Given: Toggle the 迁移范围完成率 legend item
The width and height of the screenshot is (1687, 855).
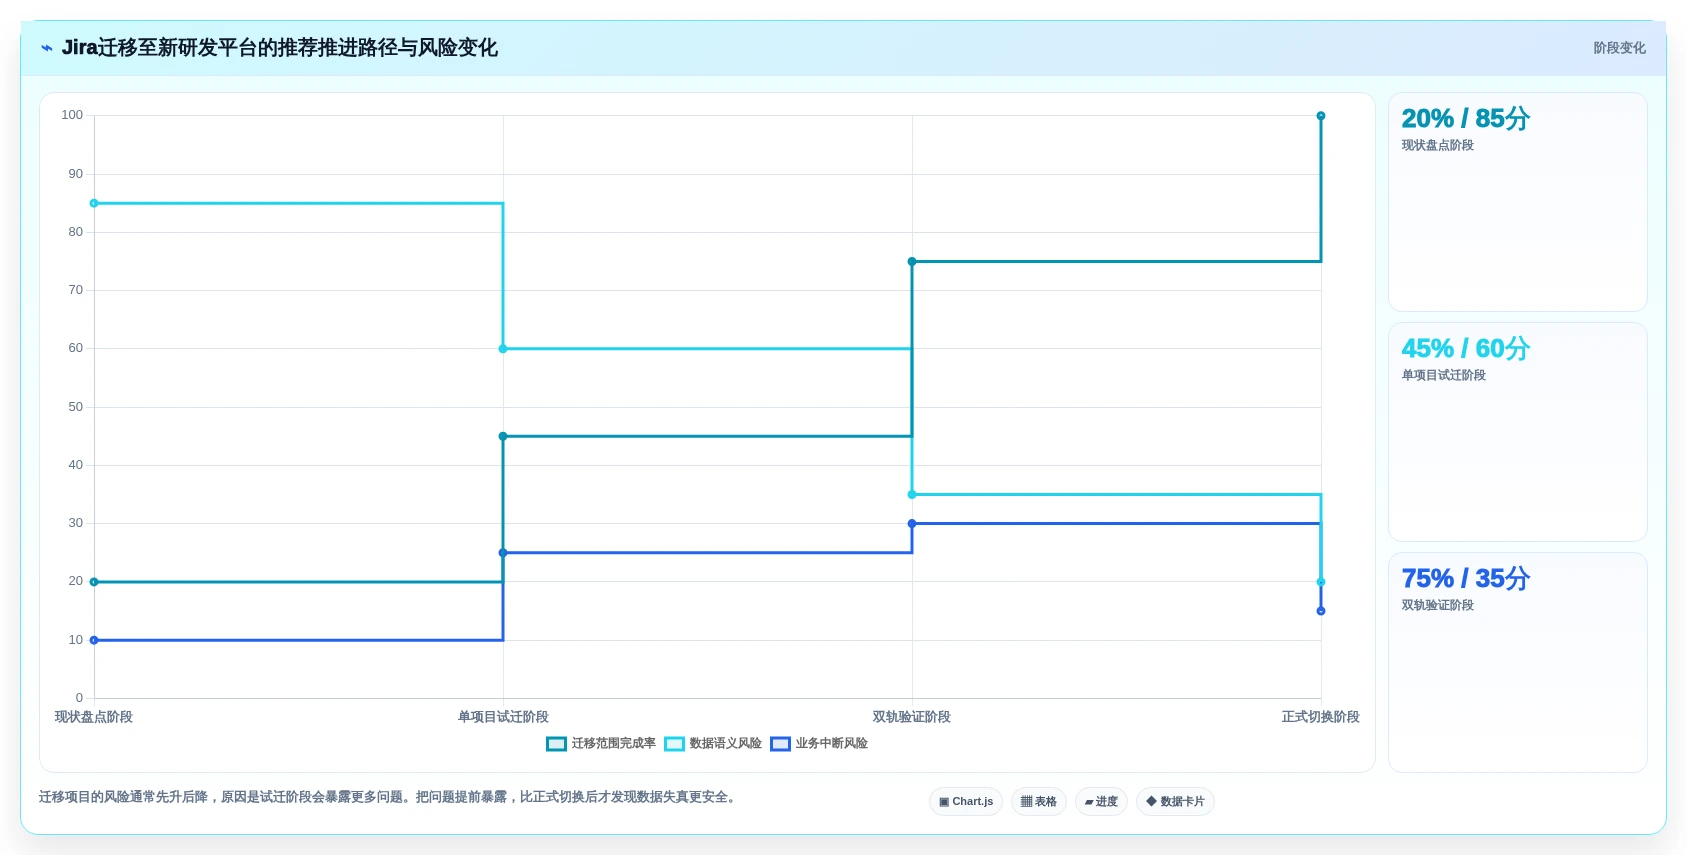Looking at the screenshot, I should click(x=601, y=743).
